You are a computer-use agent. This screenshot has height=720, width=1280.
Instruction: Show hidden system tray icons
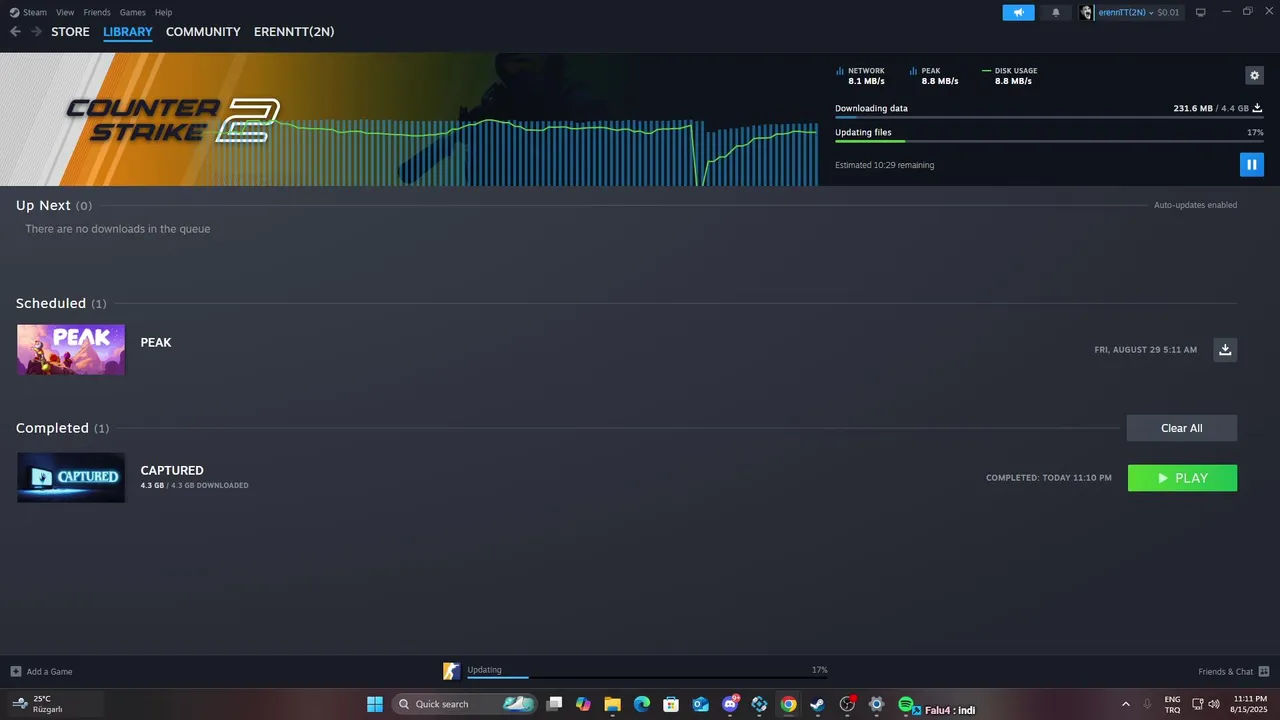pos(1125,704)
